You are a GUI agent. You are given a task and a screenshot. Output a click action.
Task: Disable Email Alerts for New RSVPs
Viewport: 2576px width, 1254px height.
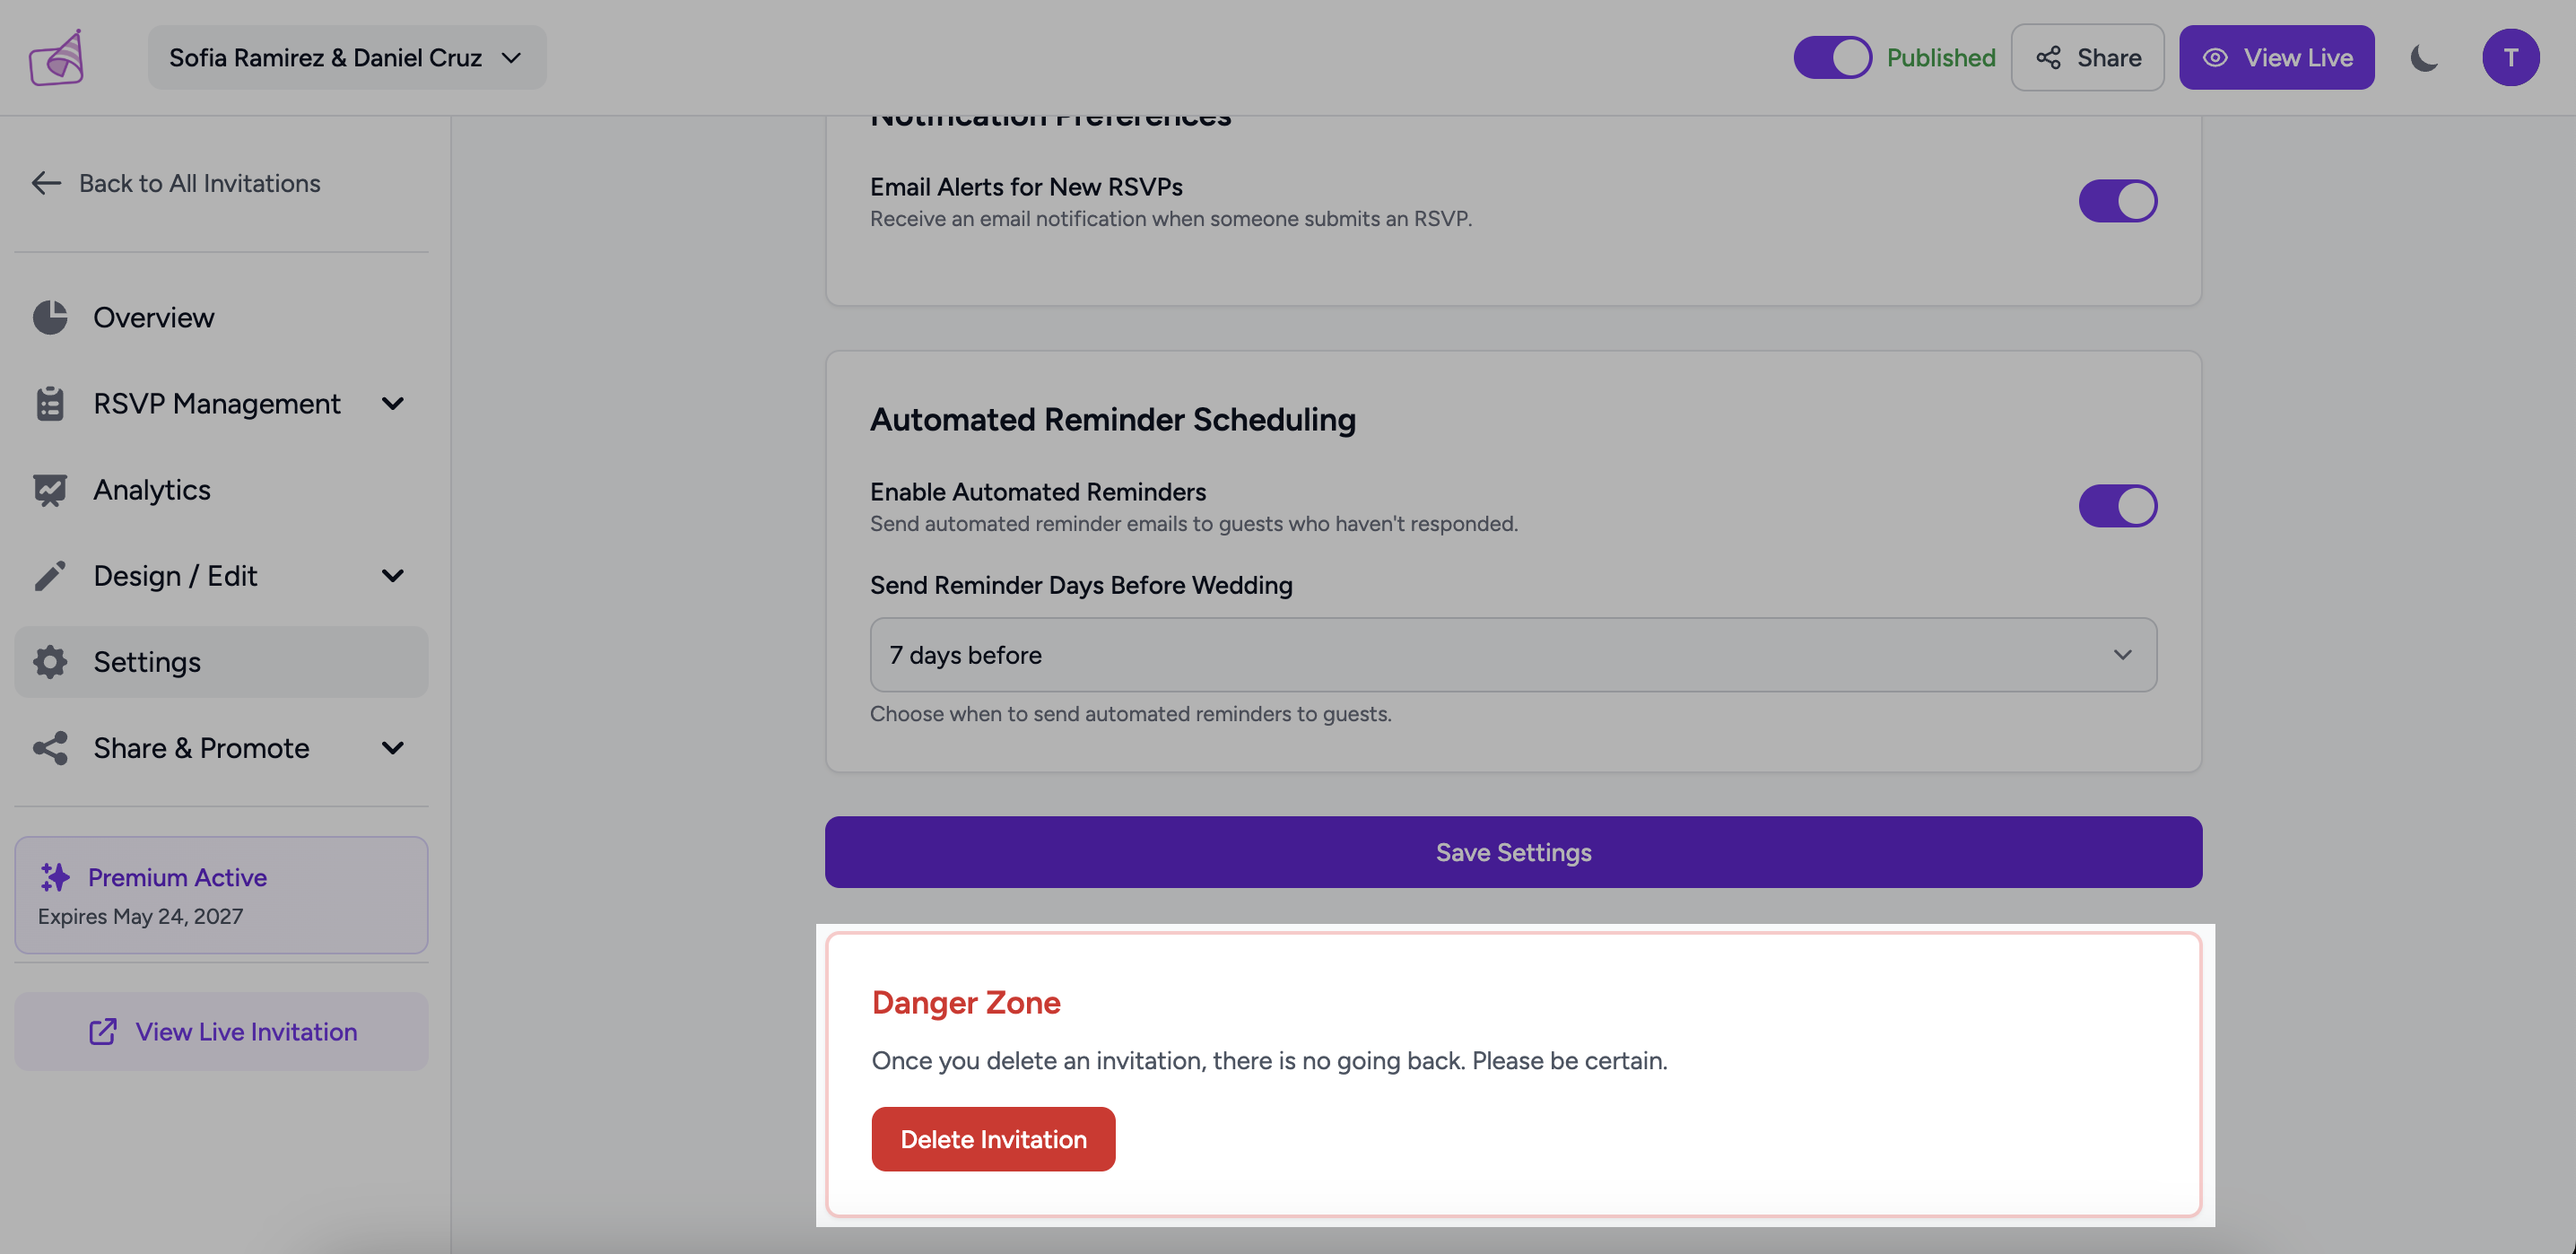2118,201
